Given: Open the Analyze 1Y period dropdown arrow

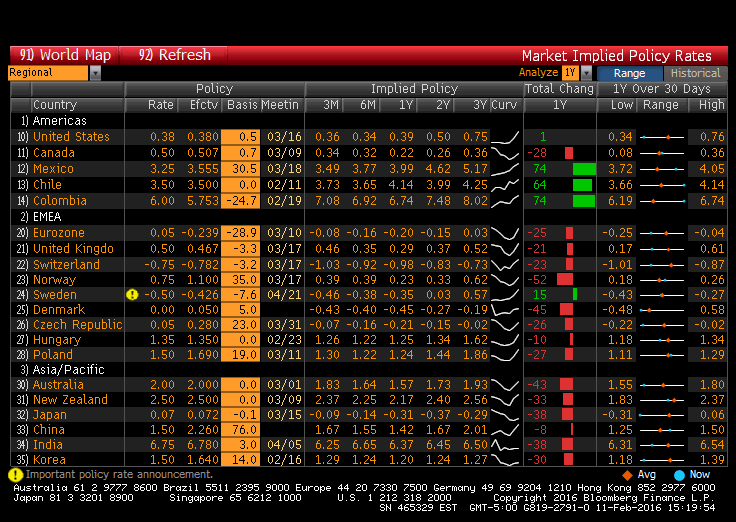Looking at the screenshot, I should coord(586,73).
